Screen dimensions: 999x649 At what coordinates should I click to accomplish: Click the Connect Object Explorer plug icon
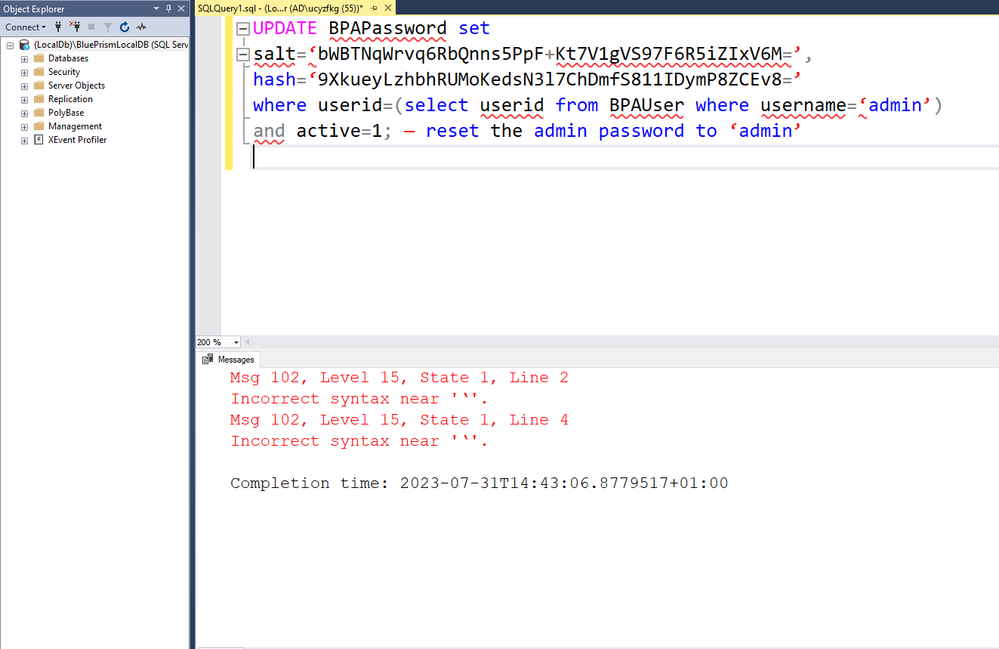58,27
